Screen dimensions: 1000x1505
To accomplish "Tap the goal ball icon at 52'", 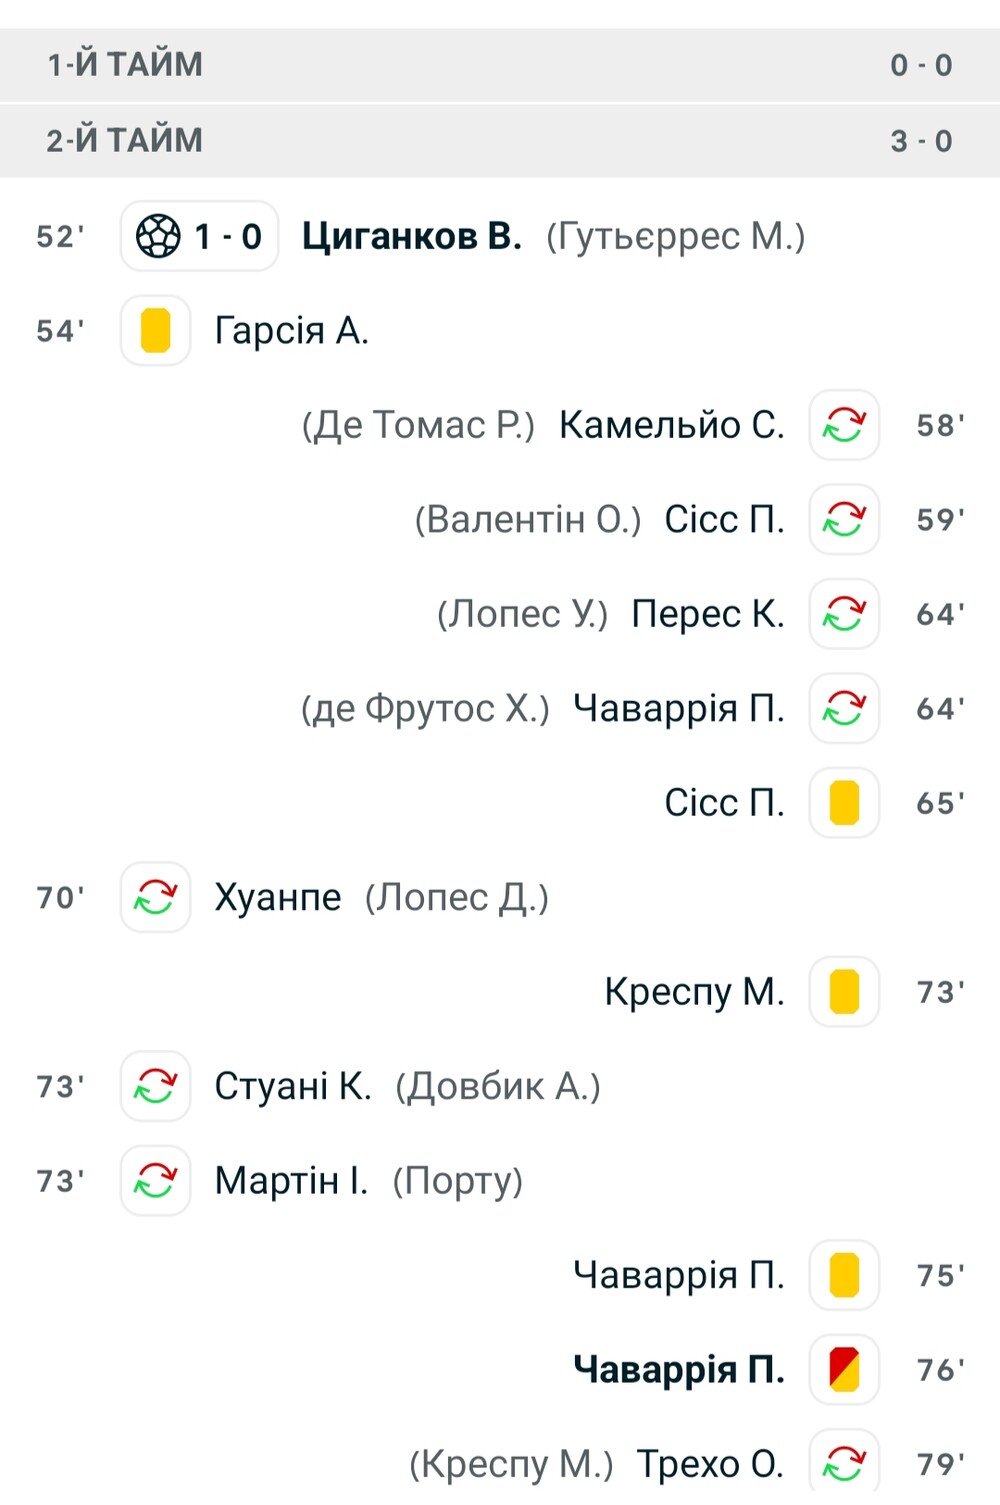I will click(x=158, y=237).
